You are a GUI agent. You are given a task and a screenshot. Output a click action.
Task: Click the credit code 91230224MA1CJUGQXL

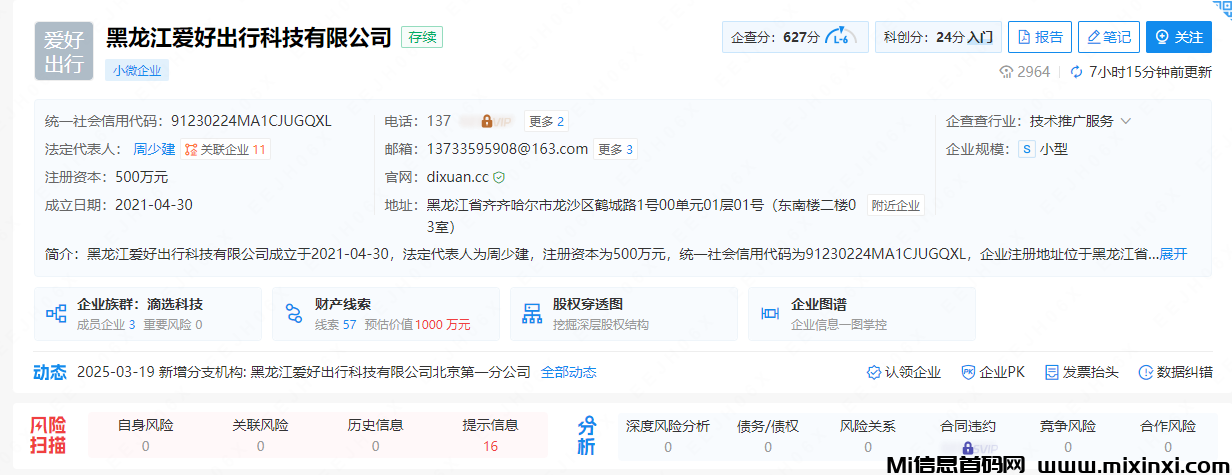pyautogui.click(x=250, y=121)
